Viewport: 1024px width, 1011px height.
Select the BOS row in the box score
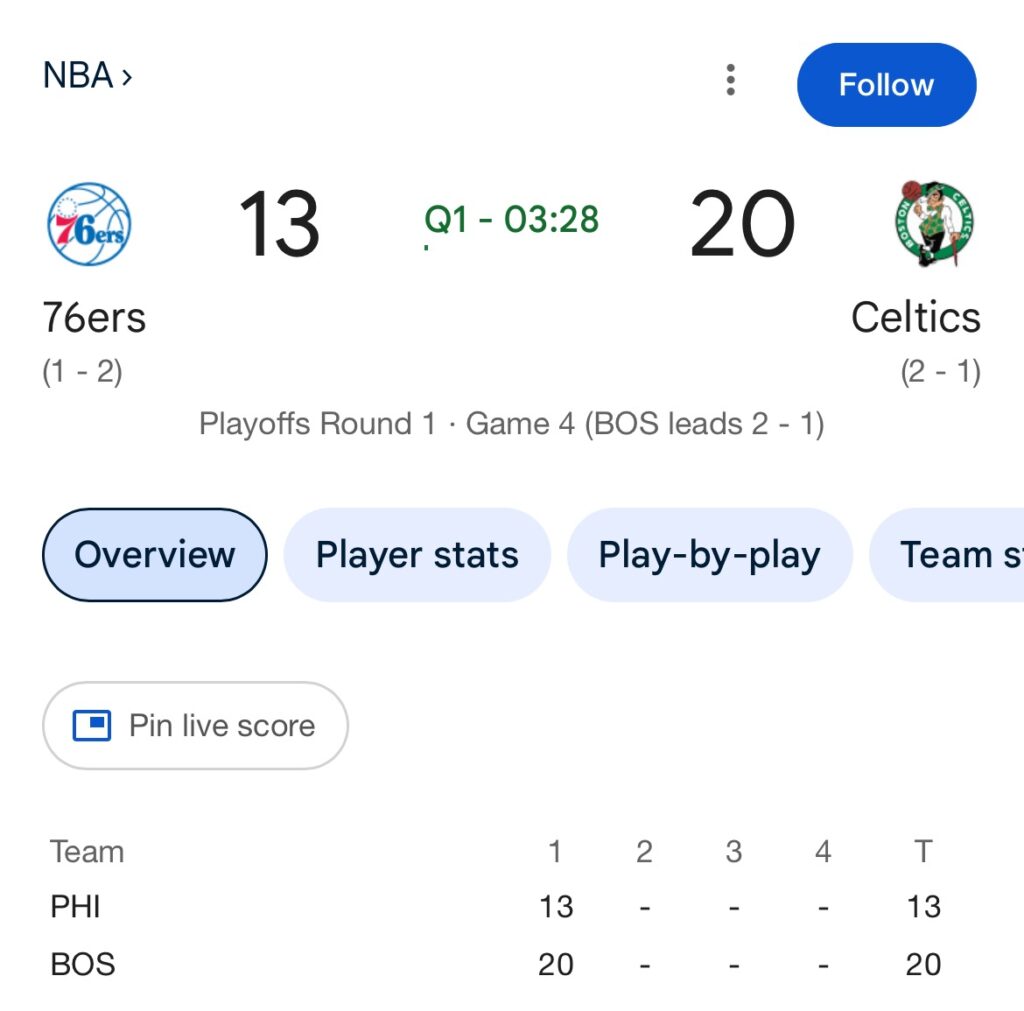[x=83, y=964]
